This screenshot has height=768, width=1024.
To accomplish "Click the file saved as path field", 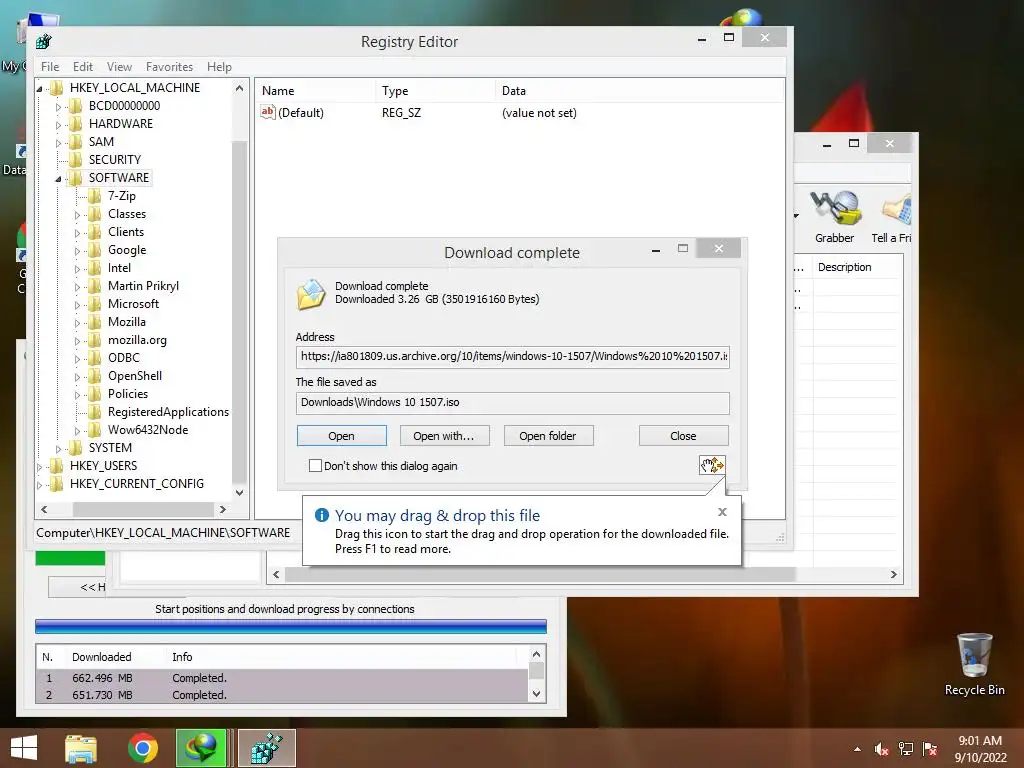I will pos(513,402).
